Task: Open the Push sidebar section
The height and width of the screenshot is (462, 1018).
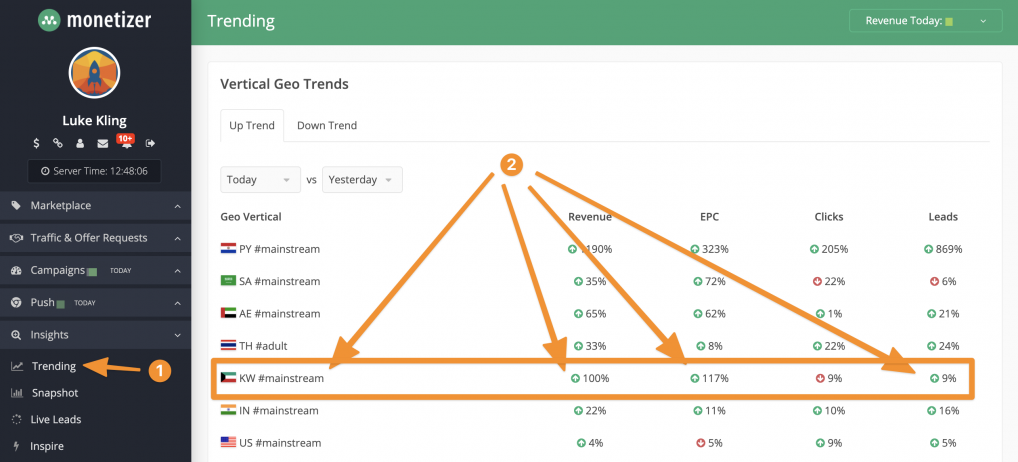Action: (95, 302)
